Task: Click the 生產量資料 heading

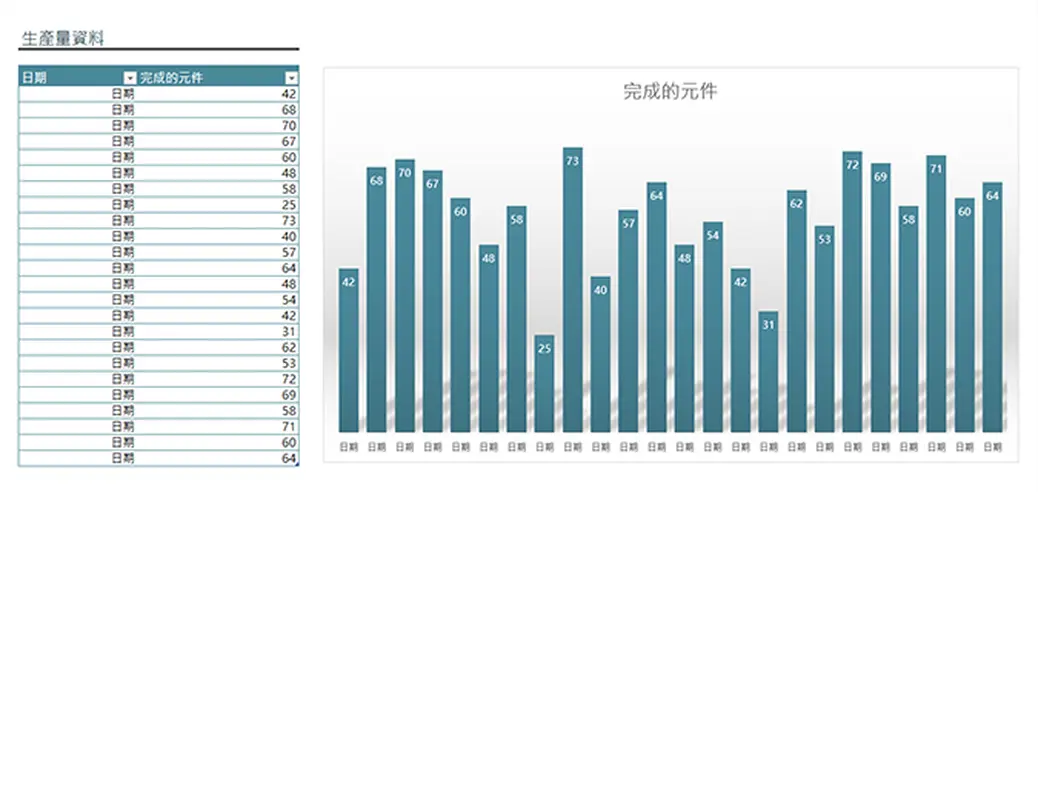Action: 63,39
